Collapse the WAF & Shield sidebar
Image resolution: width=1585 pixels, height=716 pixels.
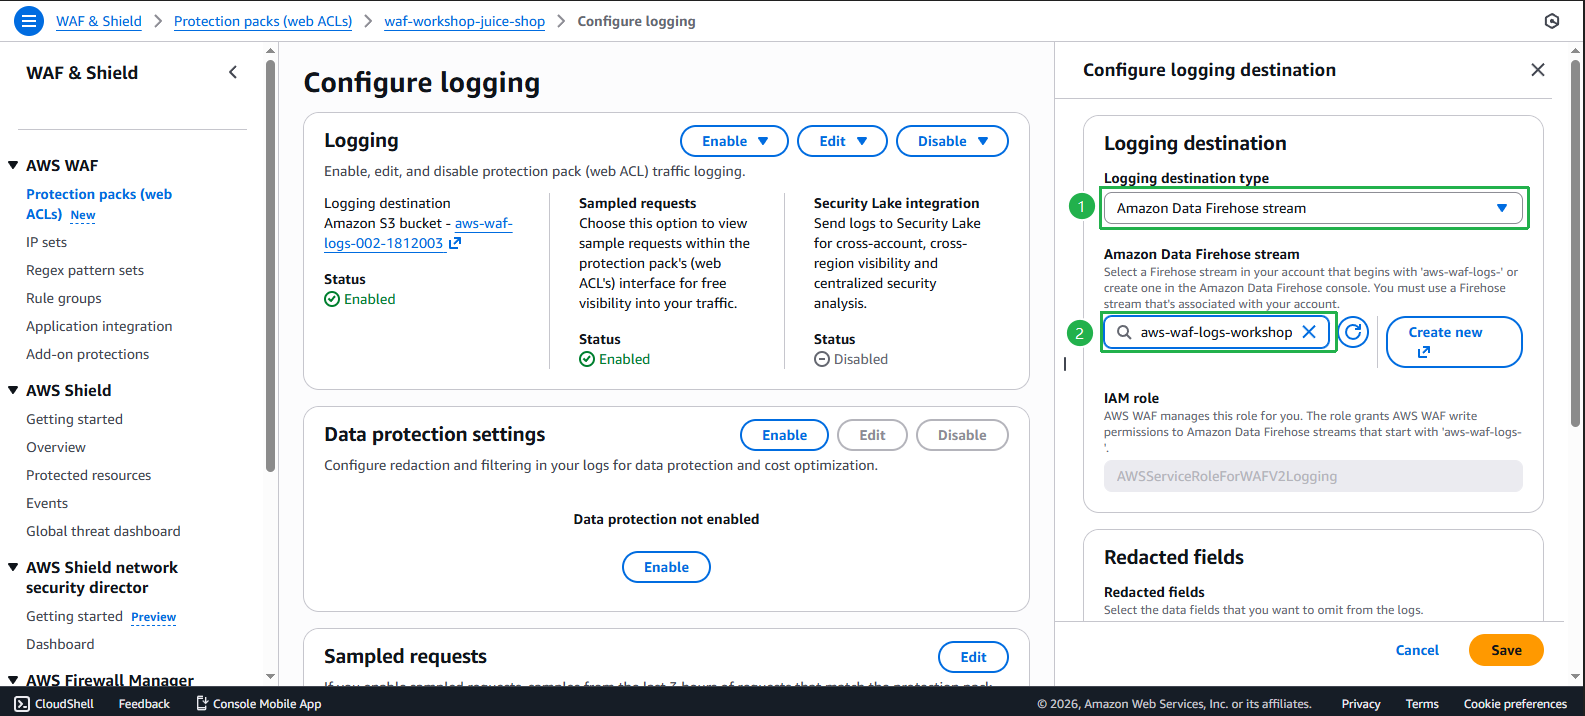(233, 72)
